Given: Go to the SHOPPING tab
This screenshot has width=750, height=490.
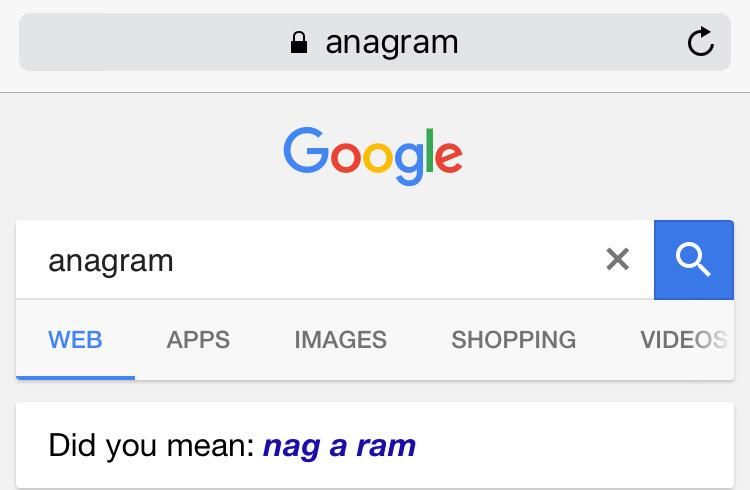Looking at the screenshot, I should (513, 340).
